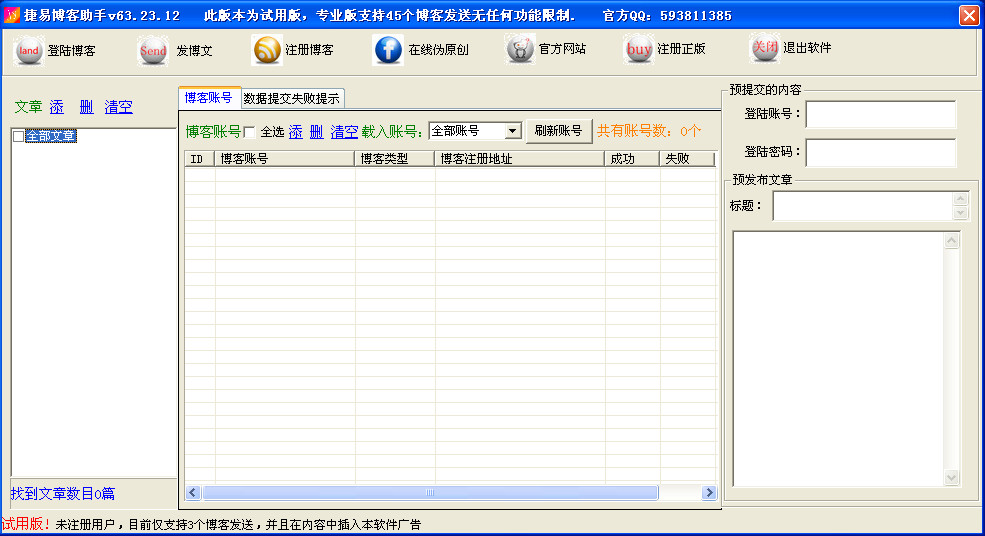Click the article text area's scroll up arrow
The image size is (985, 536).
(x=952, y=241)
